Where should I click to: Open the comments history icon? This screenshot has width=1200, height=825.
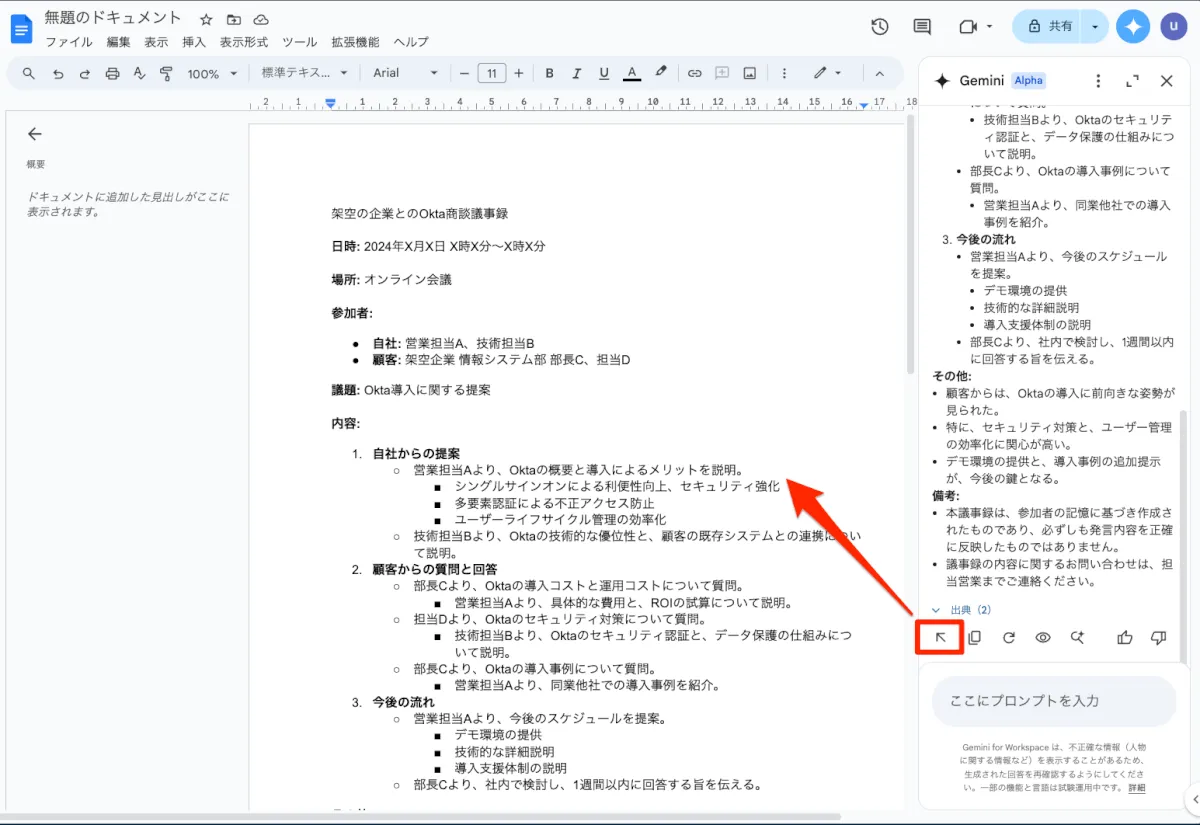coord(922,27)
